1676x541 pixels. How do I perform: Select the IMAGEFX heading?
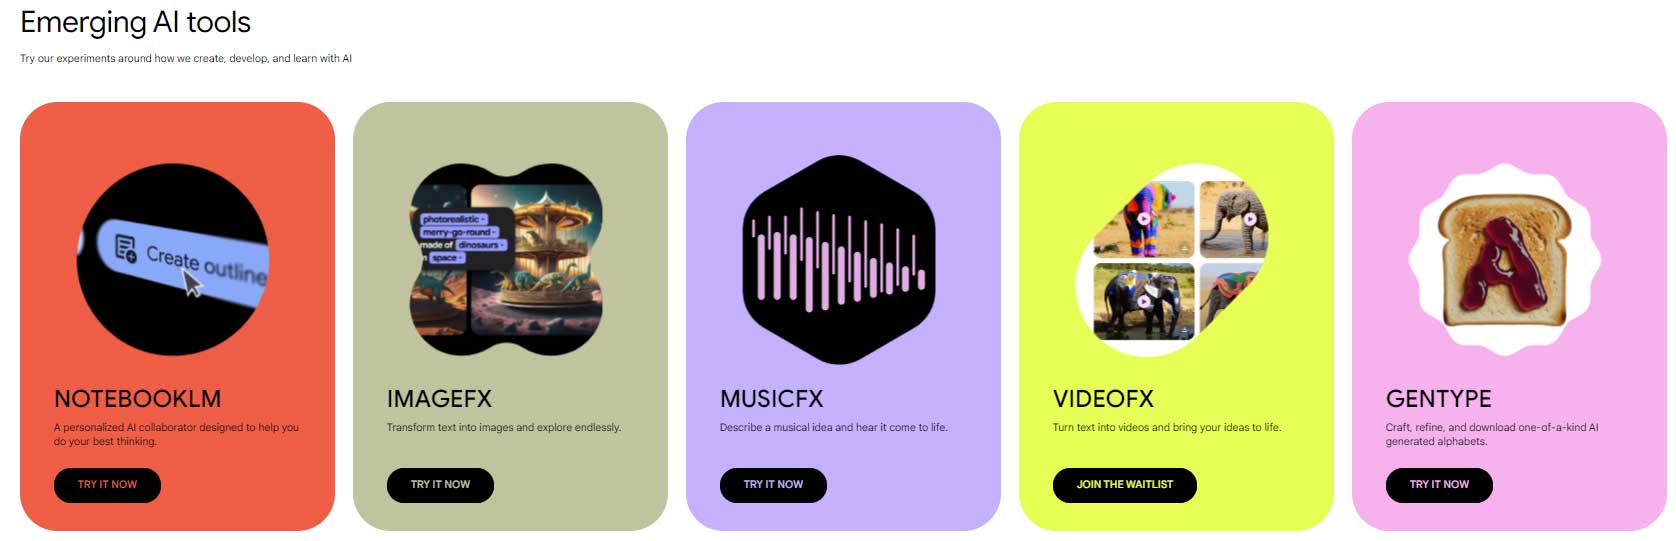(x=439, y=399)
